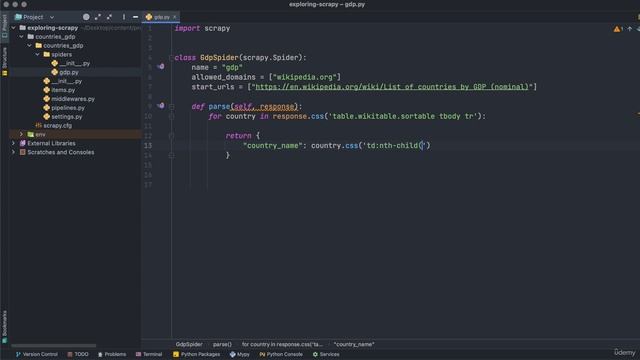Image resolution: width=640 pixels, height=360 pixels.
Task: Collapse the exploring-scrapy root folder
Action: click(x=14, y=28)
